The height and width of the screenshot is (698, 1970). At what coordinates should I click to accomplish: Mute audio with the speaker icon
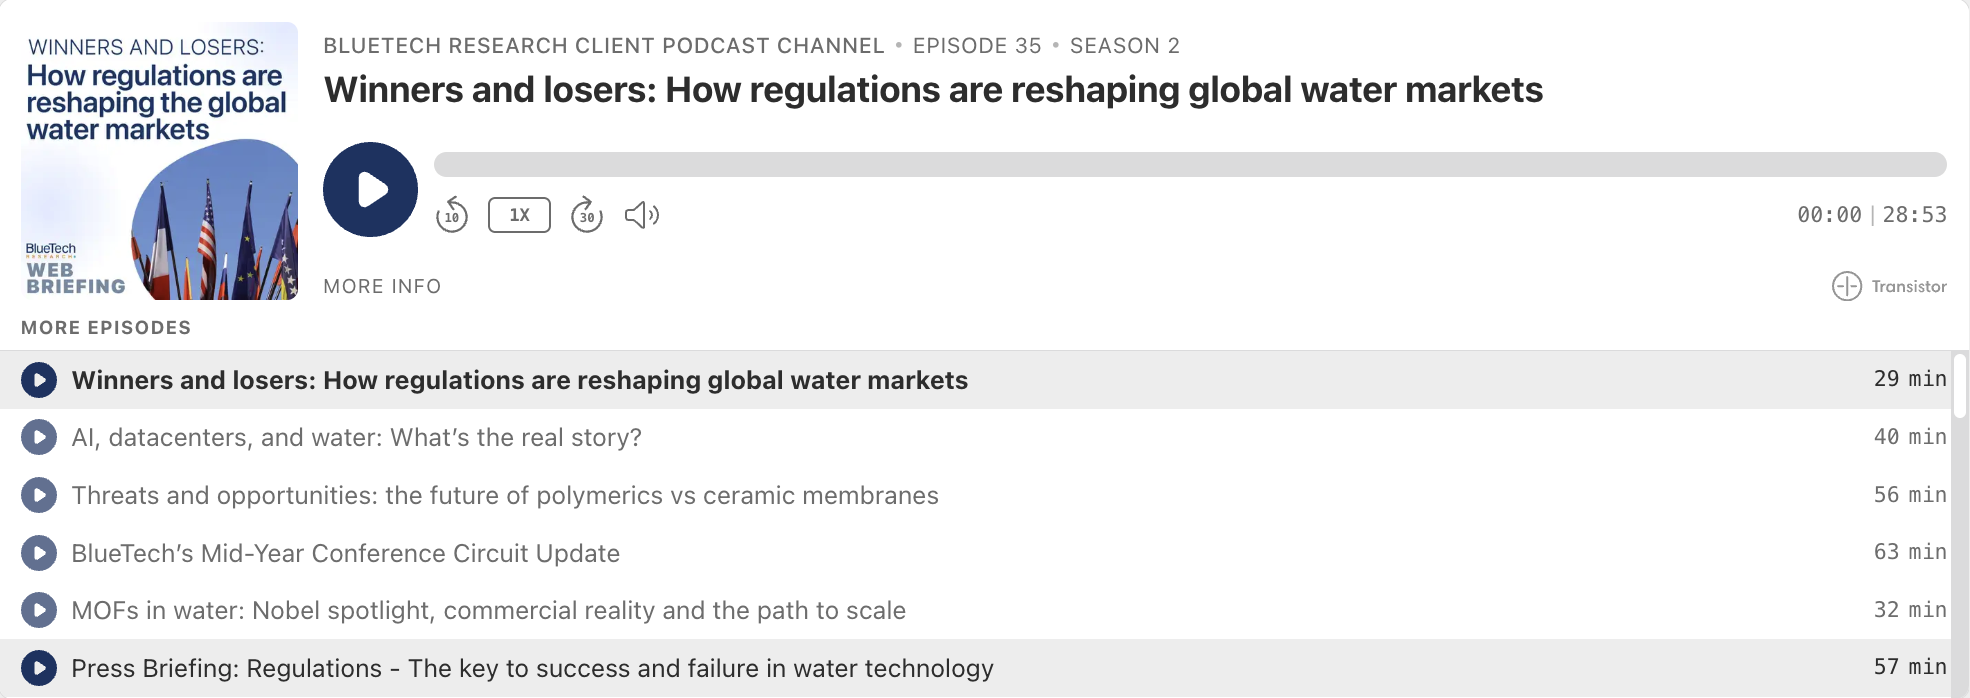coord(642,214)
